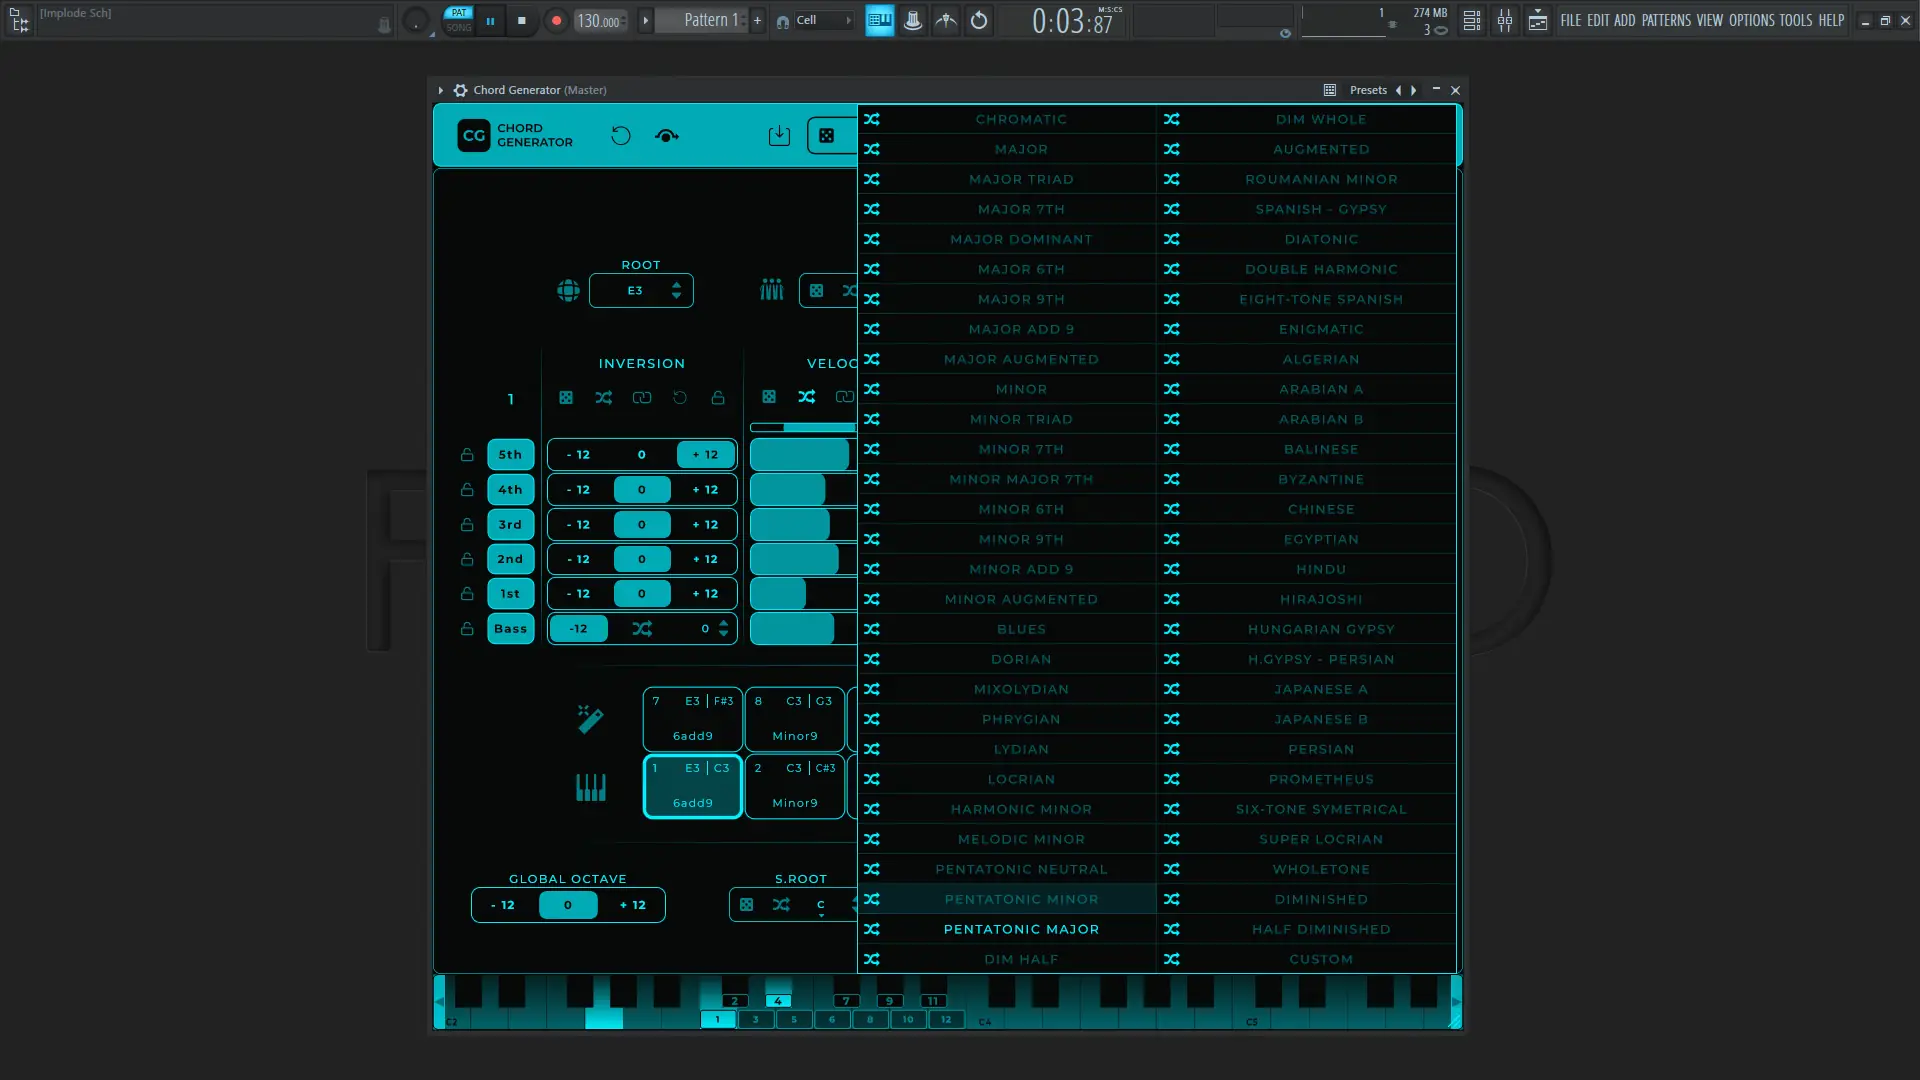
Task: Click the eye preview icon in header
Action: point(666,136)
